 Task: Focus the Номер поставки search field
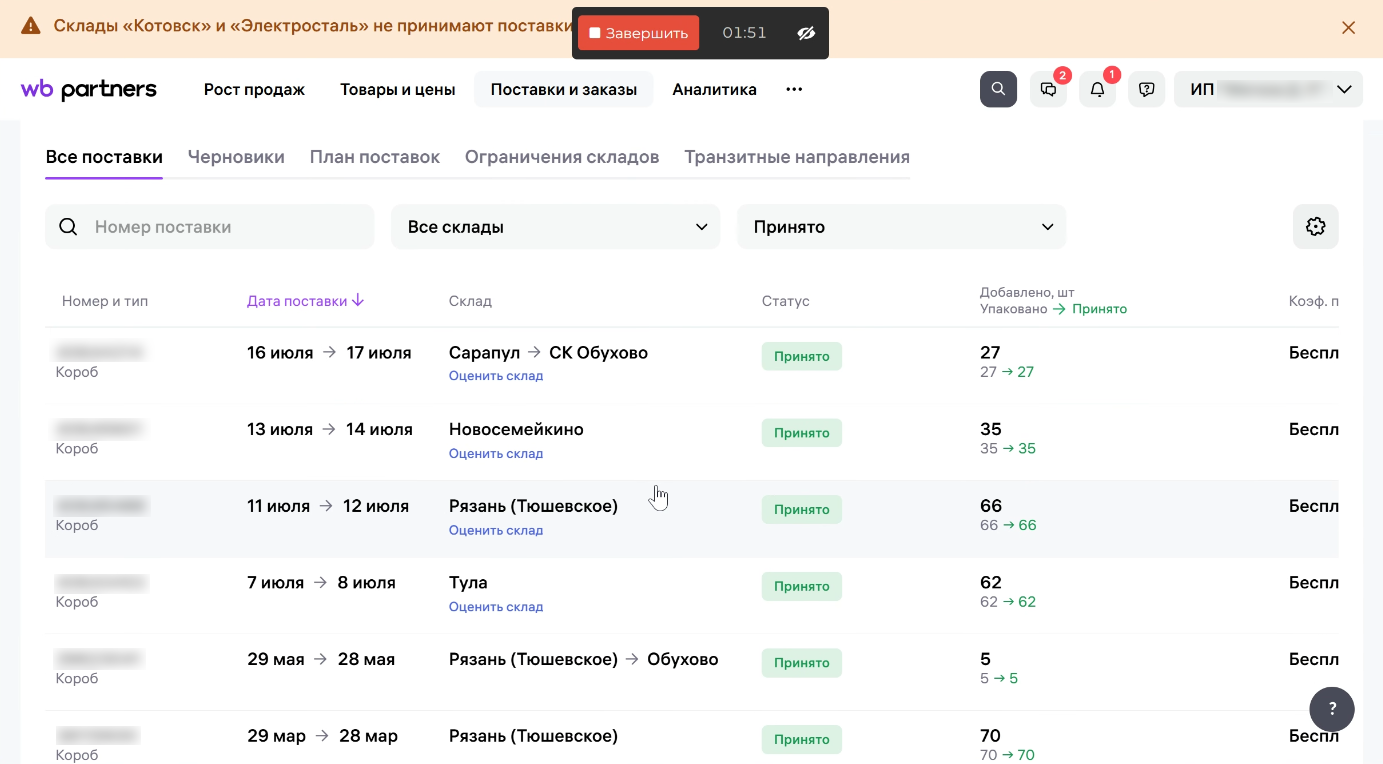(x=210, y=227)
